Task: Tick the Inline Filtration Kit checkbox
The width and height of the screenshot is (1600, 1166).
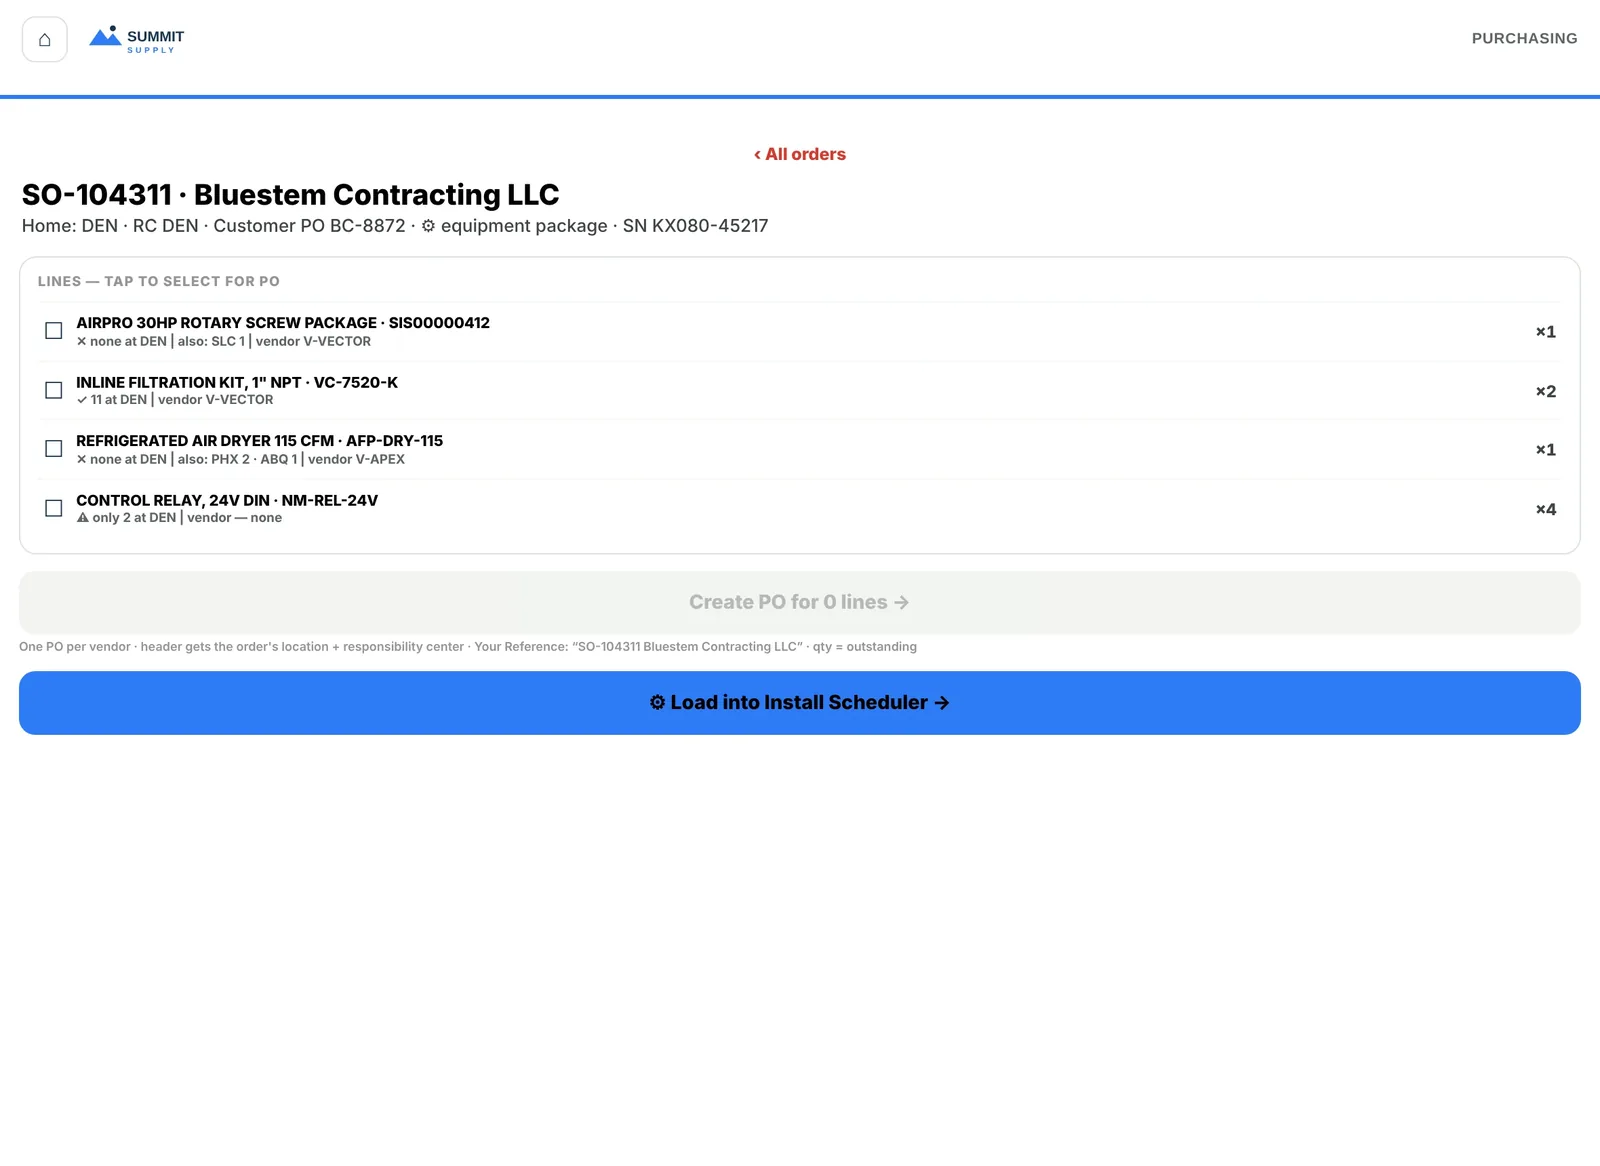Action: pyautogui.click(x=54, y=390)
